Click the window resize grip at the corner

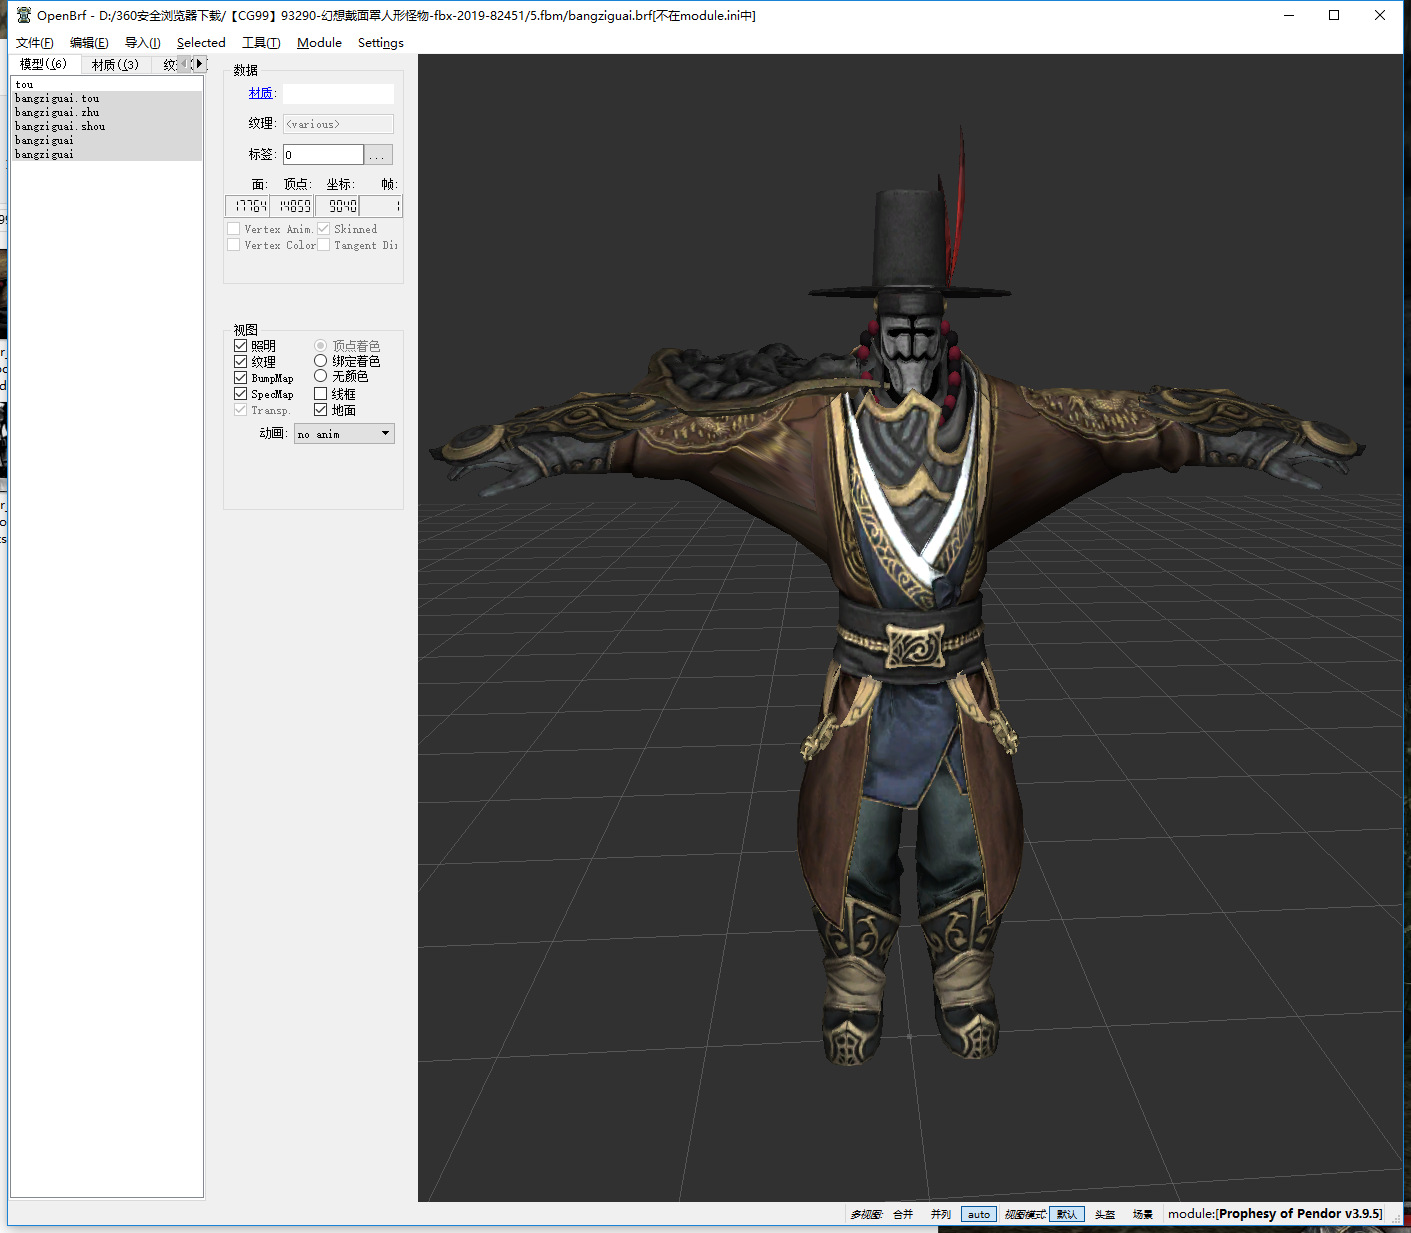1396,1217
